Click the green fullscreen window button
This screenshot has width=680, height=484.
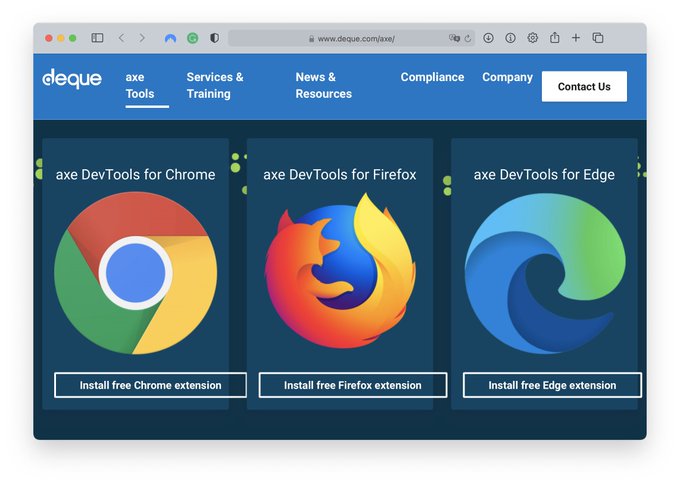[x=73, y=38]
